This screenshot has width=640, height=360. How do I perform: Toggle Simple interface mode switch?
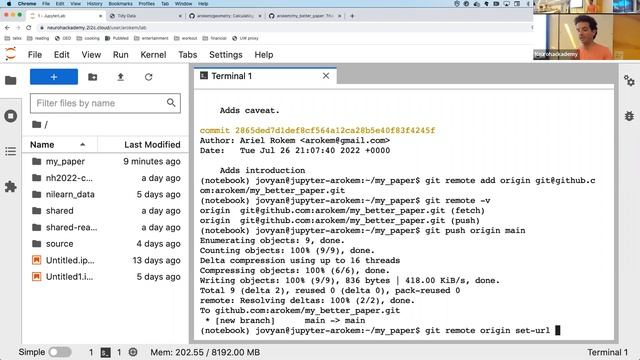[x=60, y=352]
